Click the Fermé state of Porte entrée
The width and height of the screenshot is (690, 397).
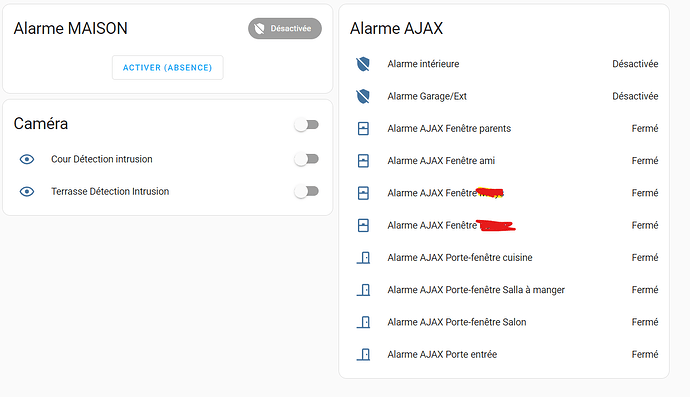coord(645,354)
